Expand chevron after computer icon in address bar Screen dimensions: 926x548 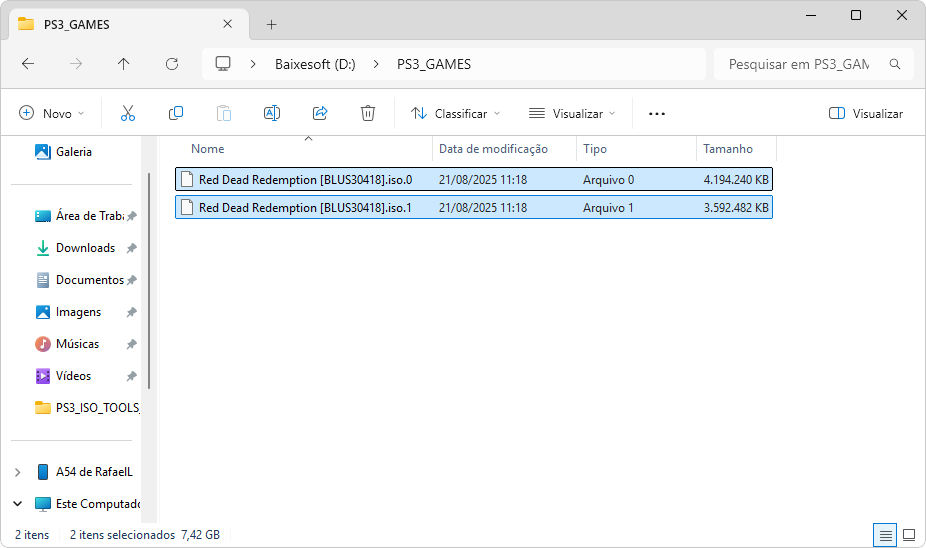pos(253,64)
